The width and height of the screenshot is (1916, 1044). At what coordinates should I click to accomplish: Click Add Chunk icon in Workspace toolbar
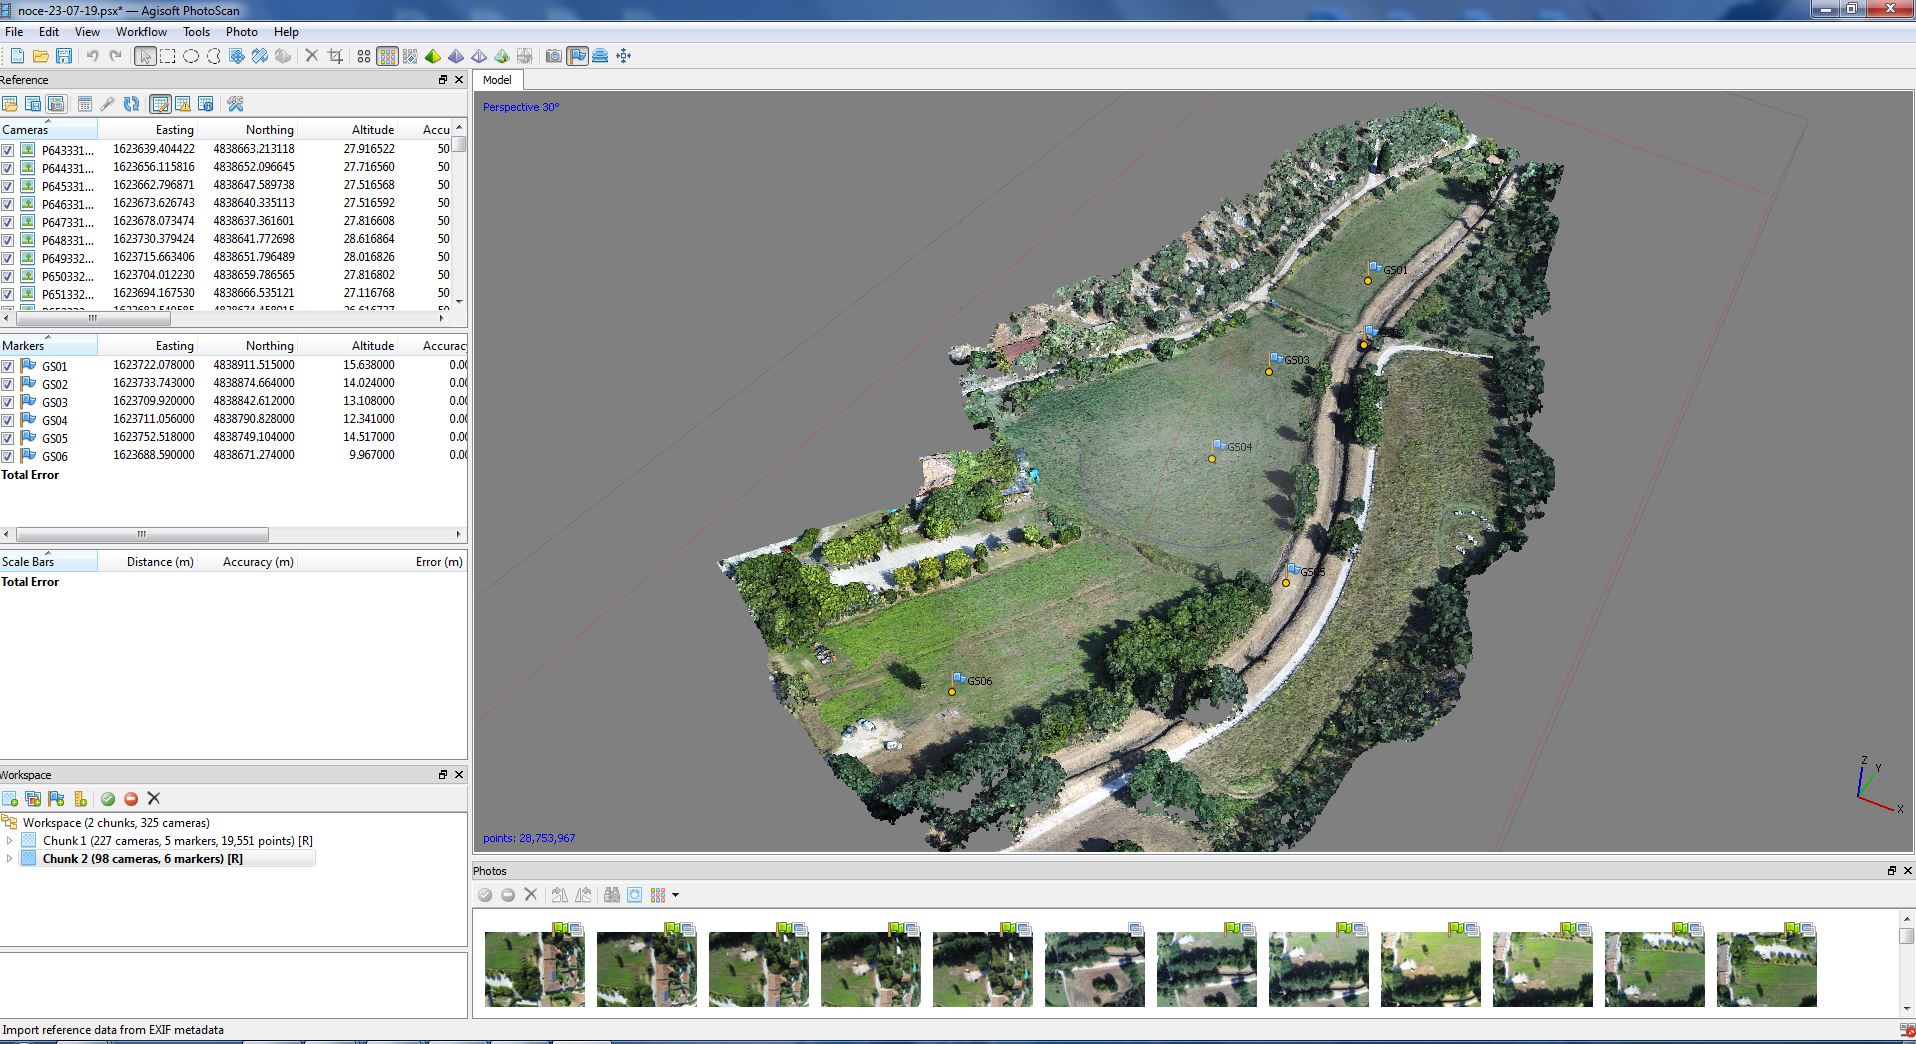pyautogui.click(x=10, y=798)
